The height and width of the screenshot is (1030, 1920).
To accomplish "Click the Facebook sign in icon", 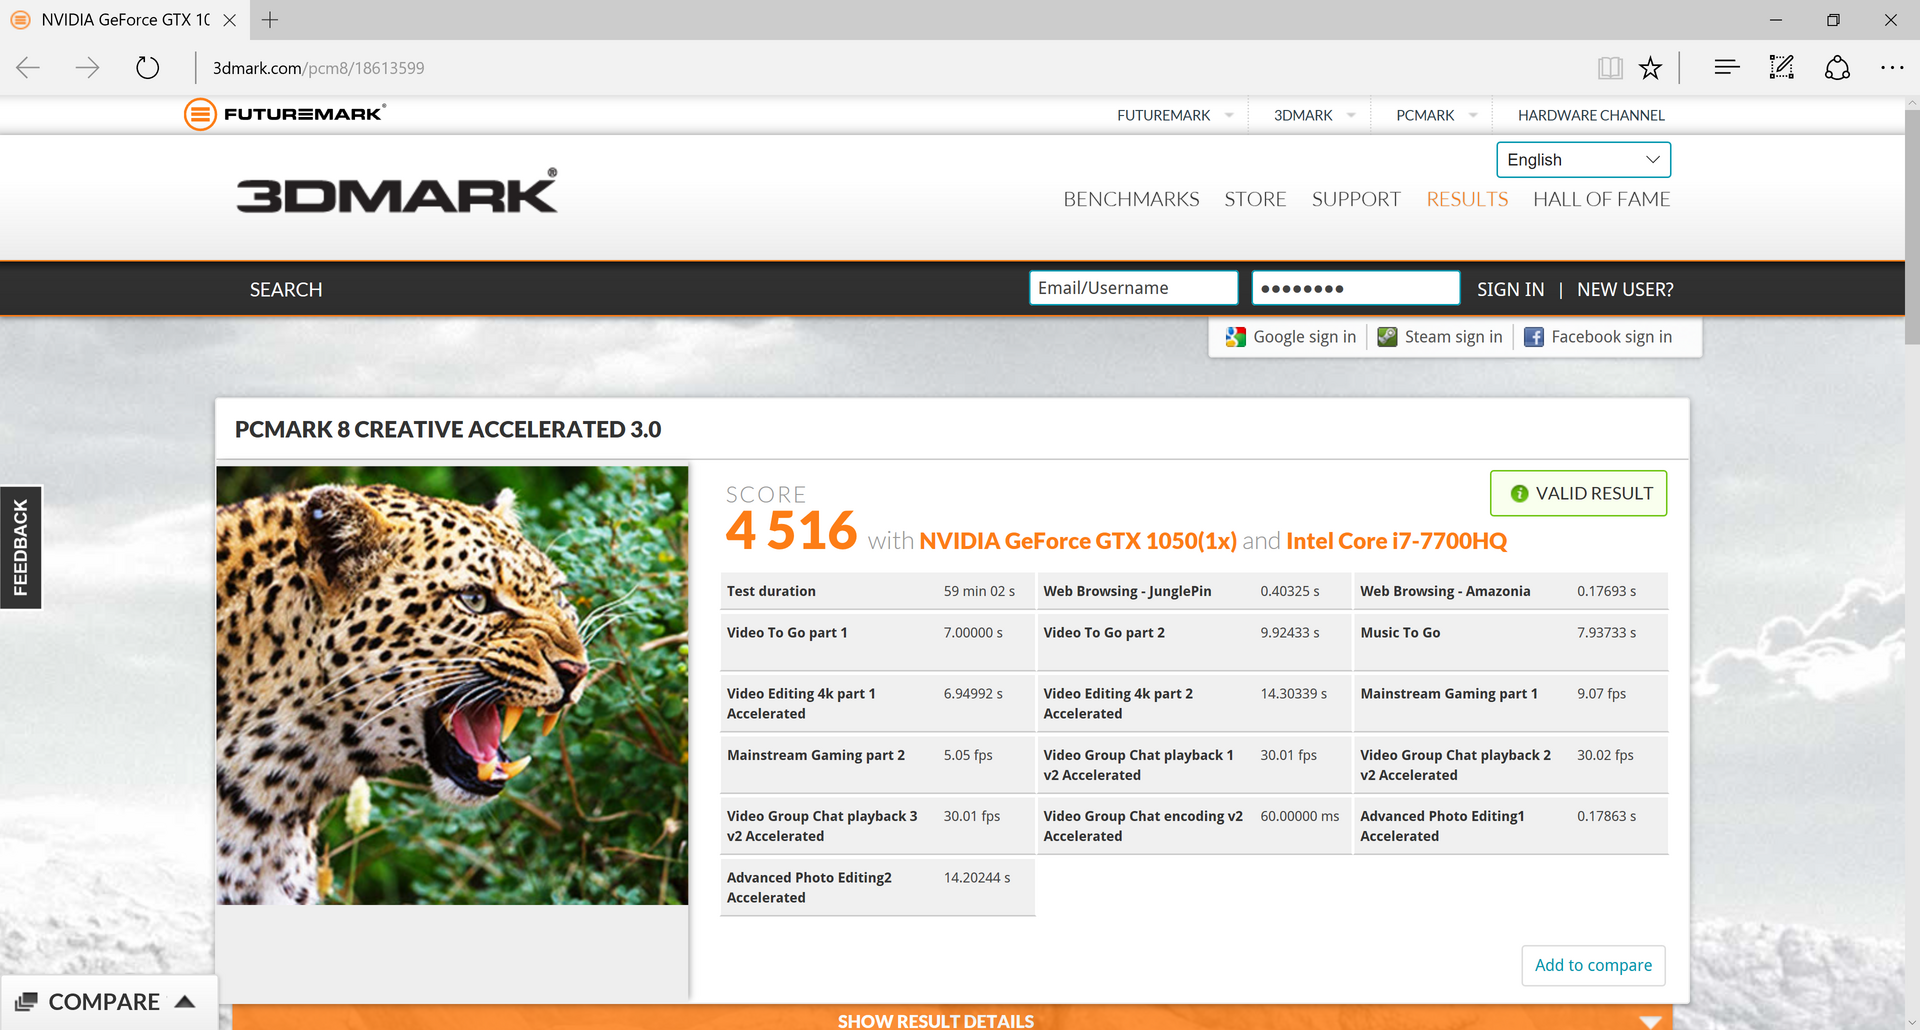I will tap(1533, 337).
